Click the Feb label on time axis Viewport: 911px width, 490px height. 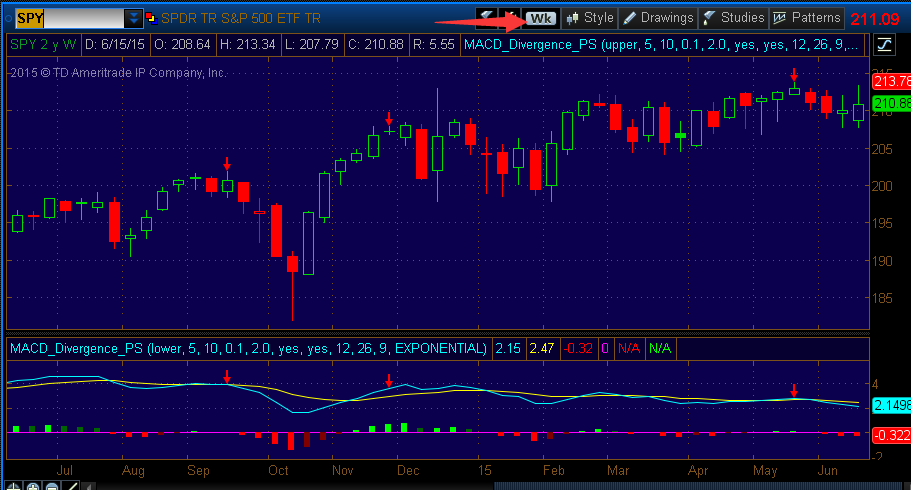point(554,470)
